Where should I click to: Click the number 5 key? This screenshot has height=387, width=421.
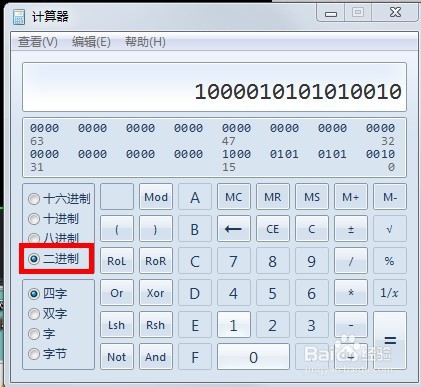(273, 293)
